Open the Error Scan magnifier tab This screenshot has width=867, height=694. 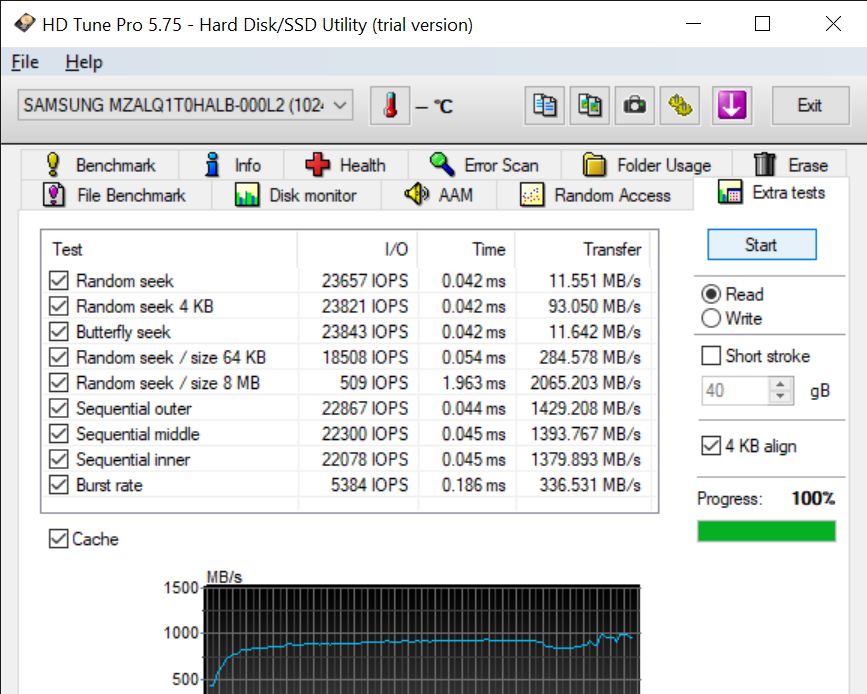[484, 165]
